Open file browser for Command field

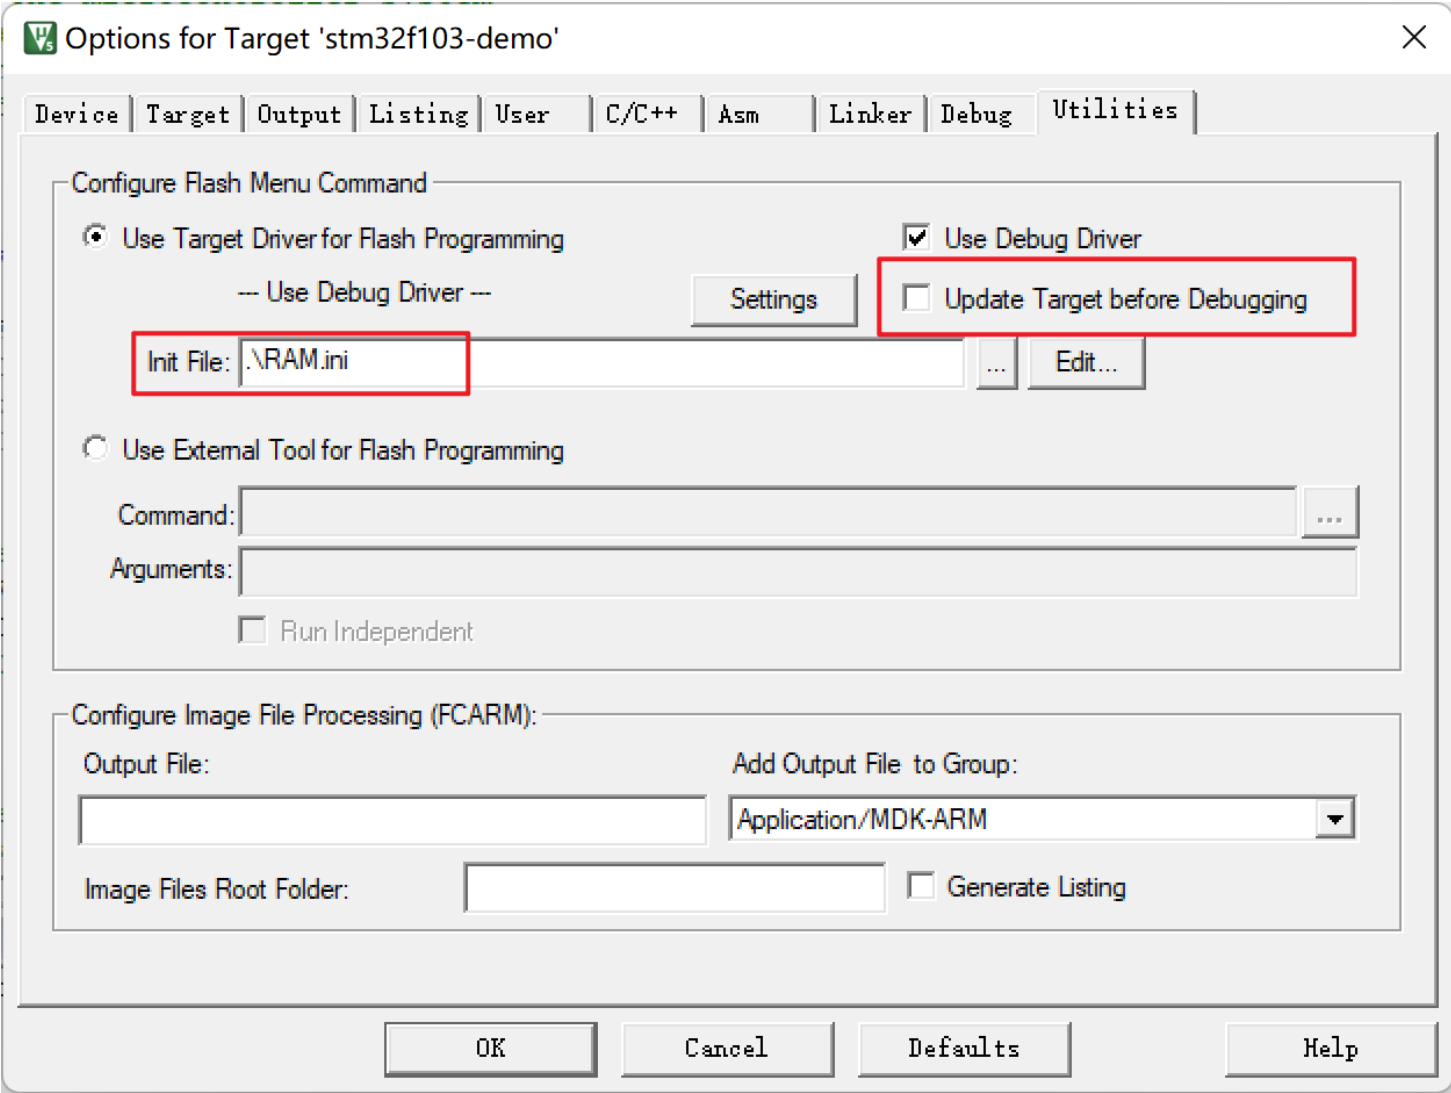pyautogui.click(x=1330, y=512)
